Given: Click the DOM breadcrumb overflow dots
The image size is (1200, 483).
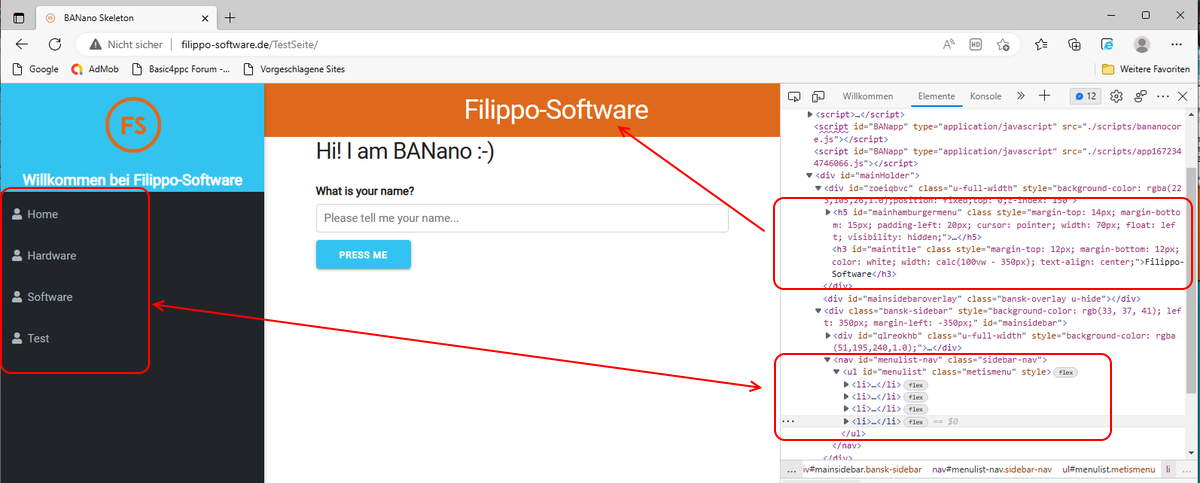Looking at the screenshot, I should pos(791,469).
